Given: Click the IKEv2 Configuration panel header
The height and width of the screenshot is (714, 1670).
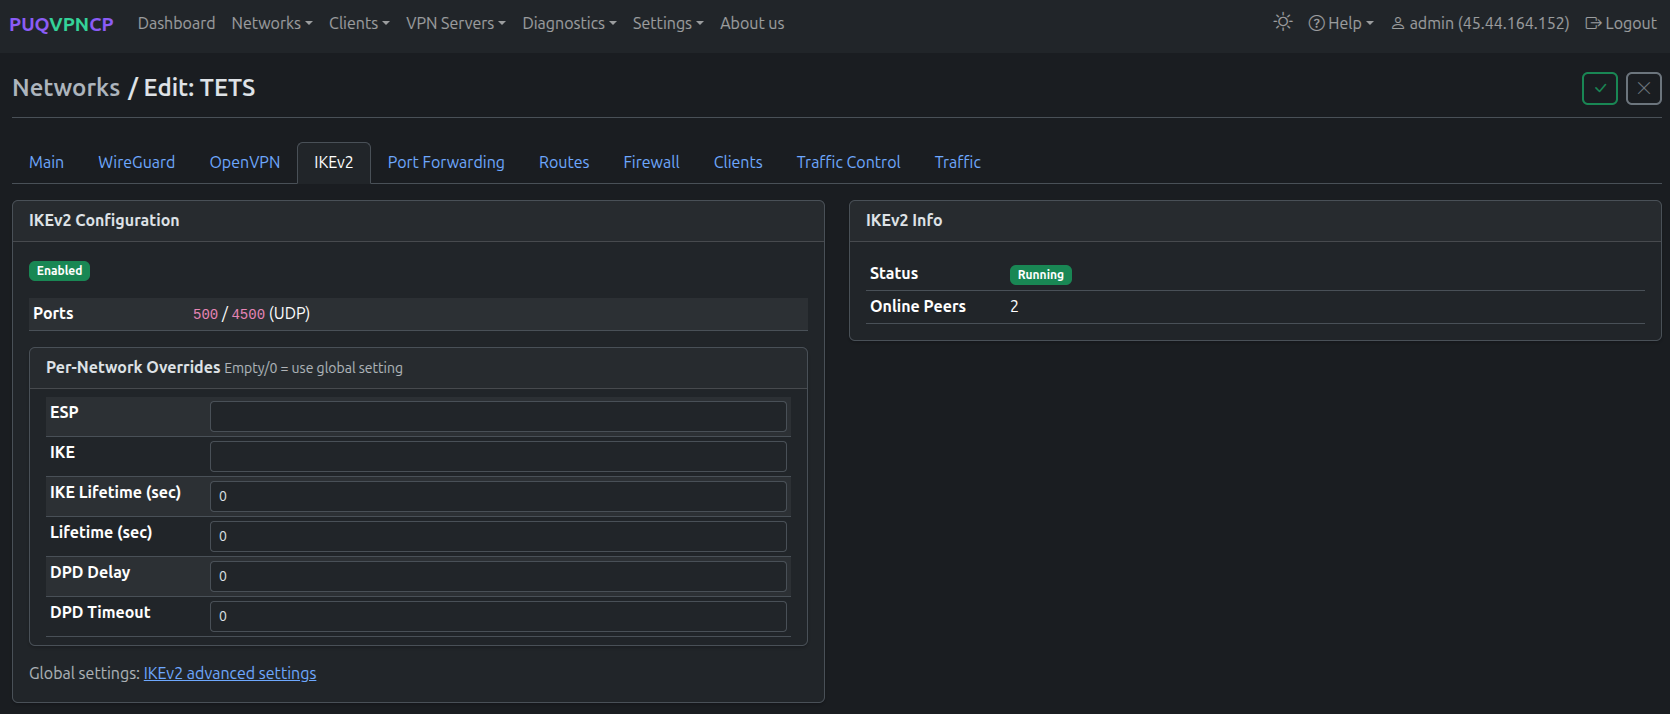Looking at the screenshot, I should (418, 221).
